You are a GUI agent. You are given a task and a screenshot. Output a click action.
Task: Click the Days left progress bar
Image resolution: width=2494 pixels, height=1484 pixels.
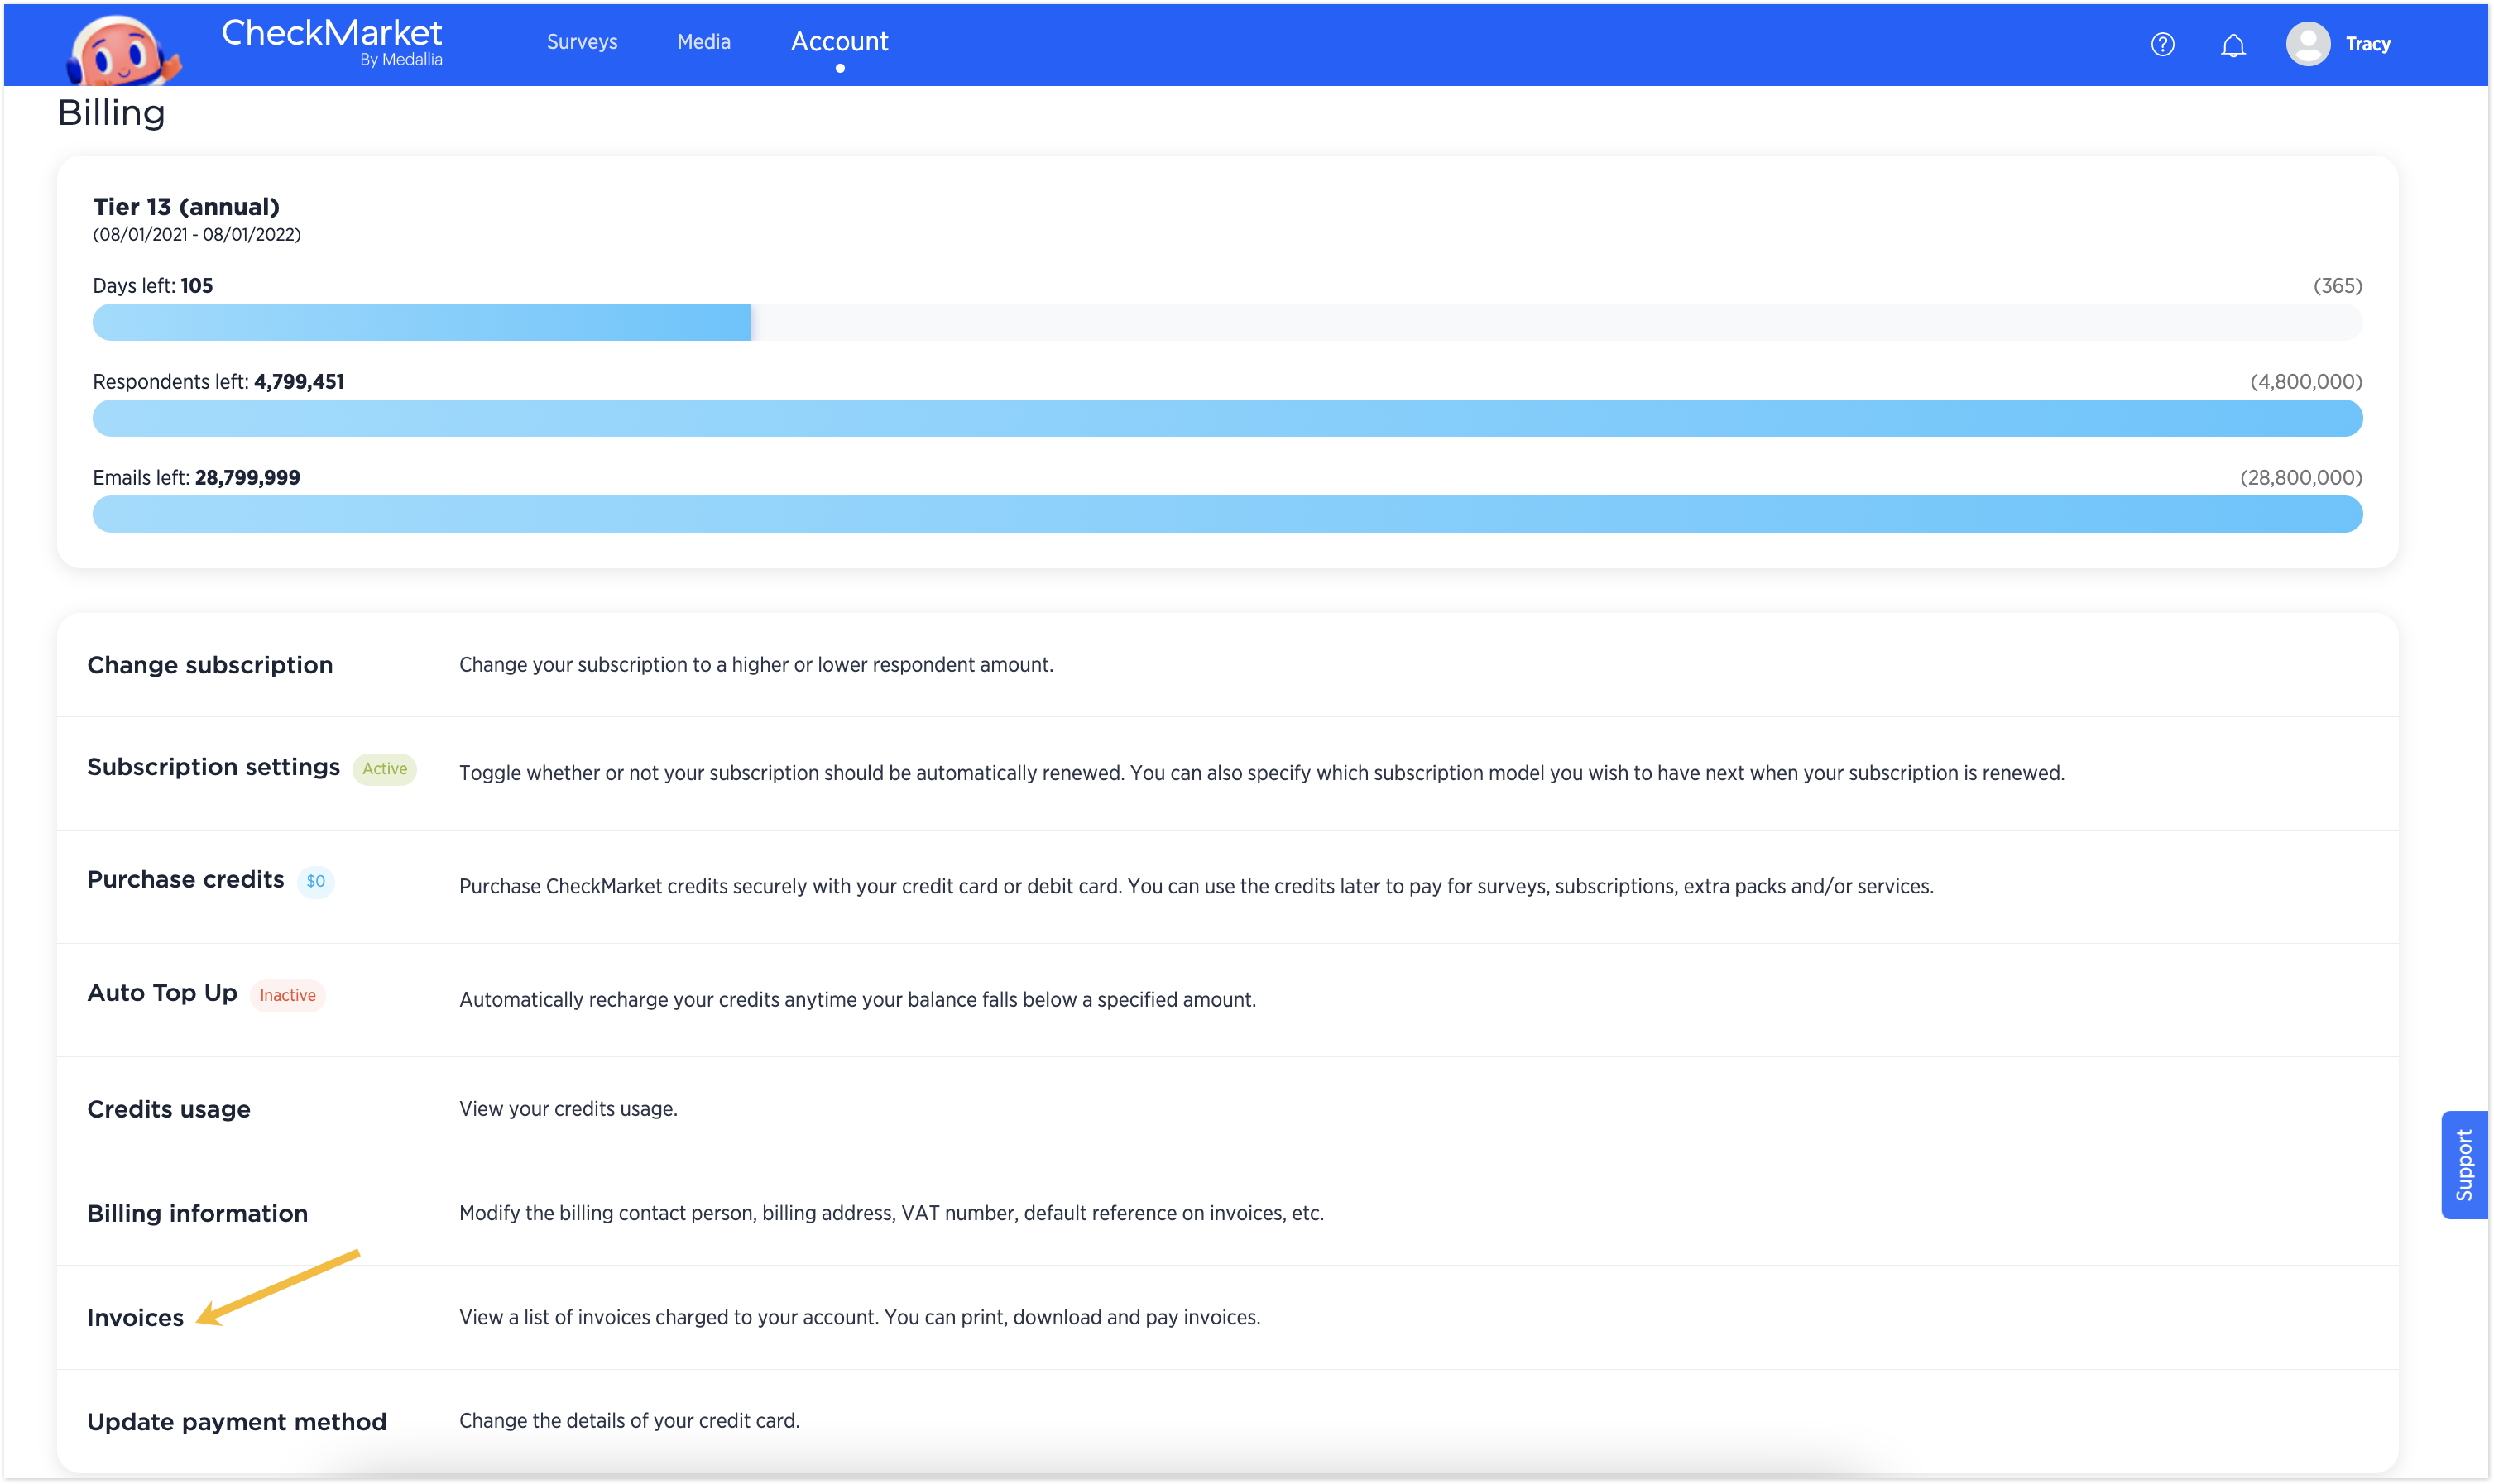[1227, 322]
